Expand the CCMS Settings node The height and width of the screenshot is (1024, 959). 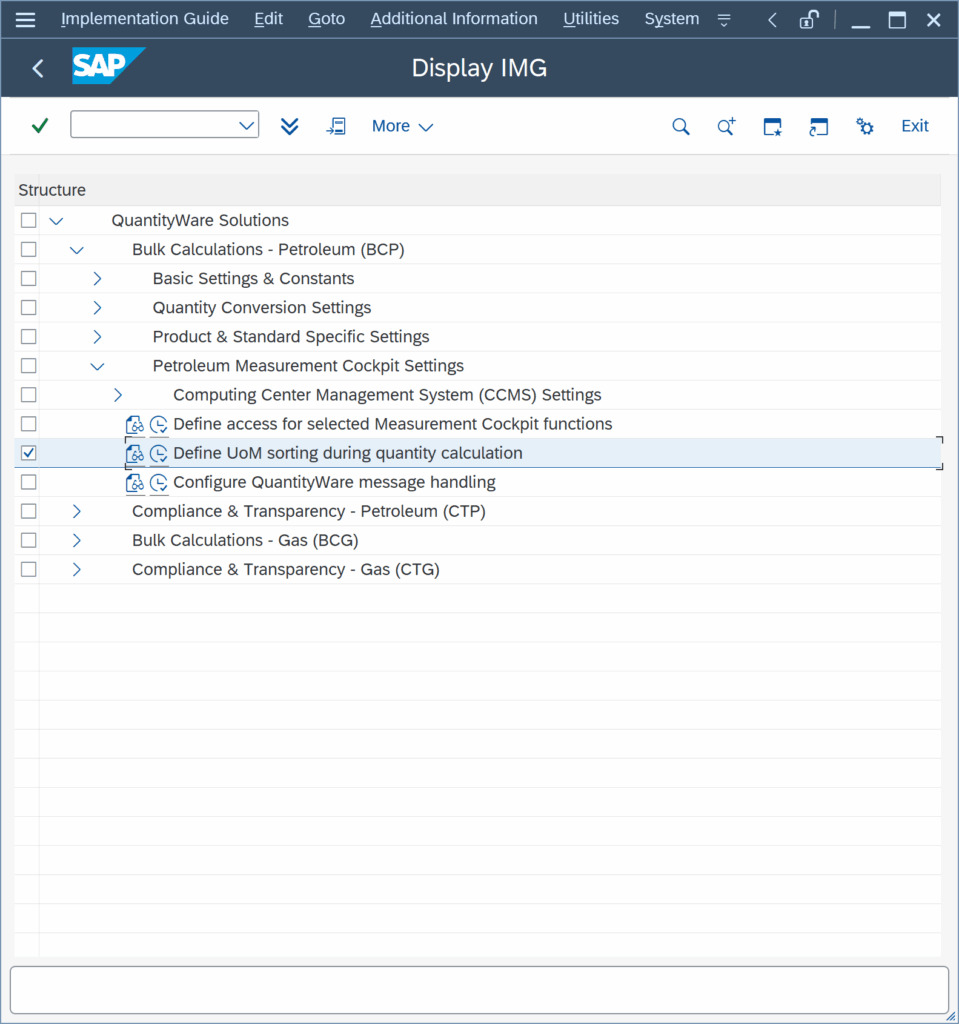click(x=118, y=395)
